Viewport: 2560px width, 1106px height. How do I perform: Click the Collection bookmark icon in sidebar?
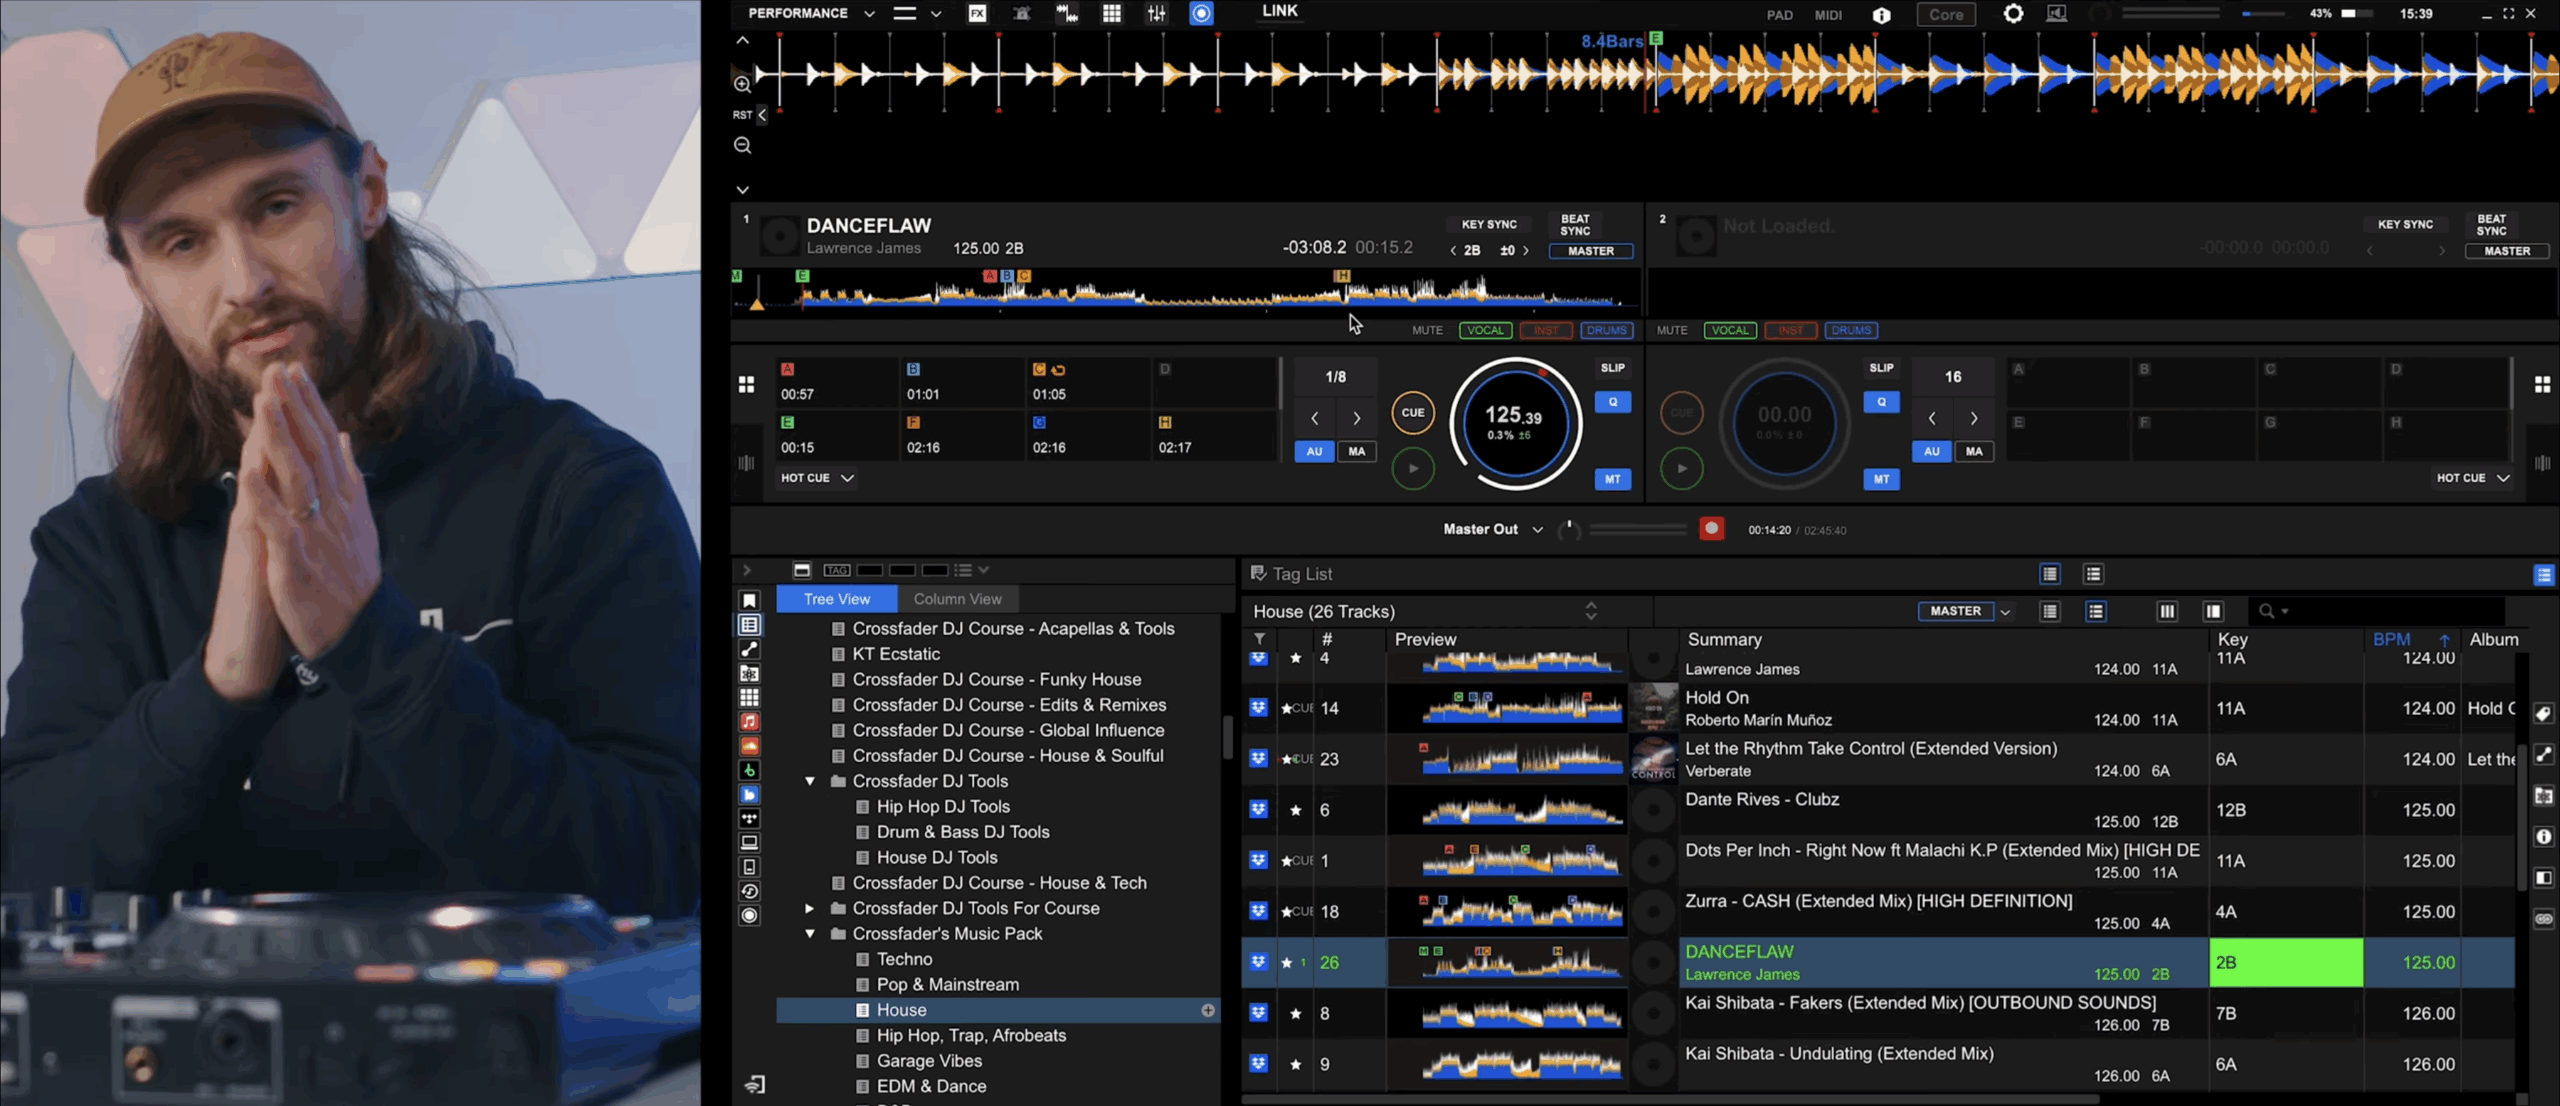click(749, 600)
